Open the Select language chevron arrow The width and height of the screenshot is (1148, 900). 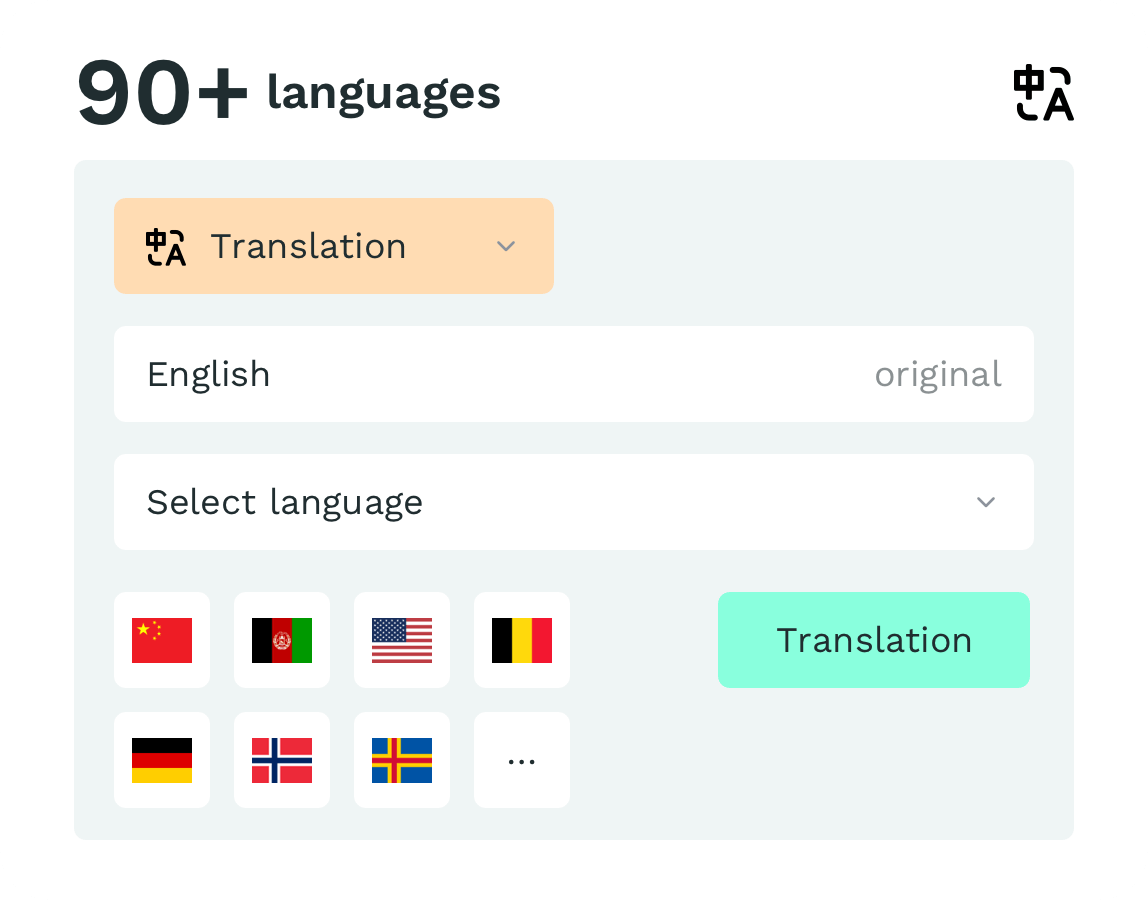[x=986, y=502]
